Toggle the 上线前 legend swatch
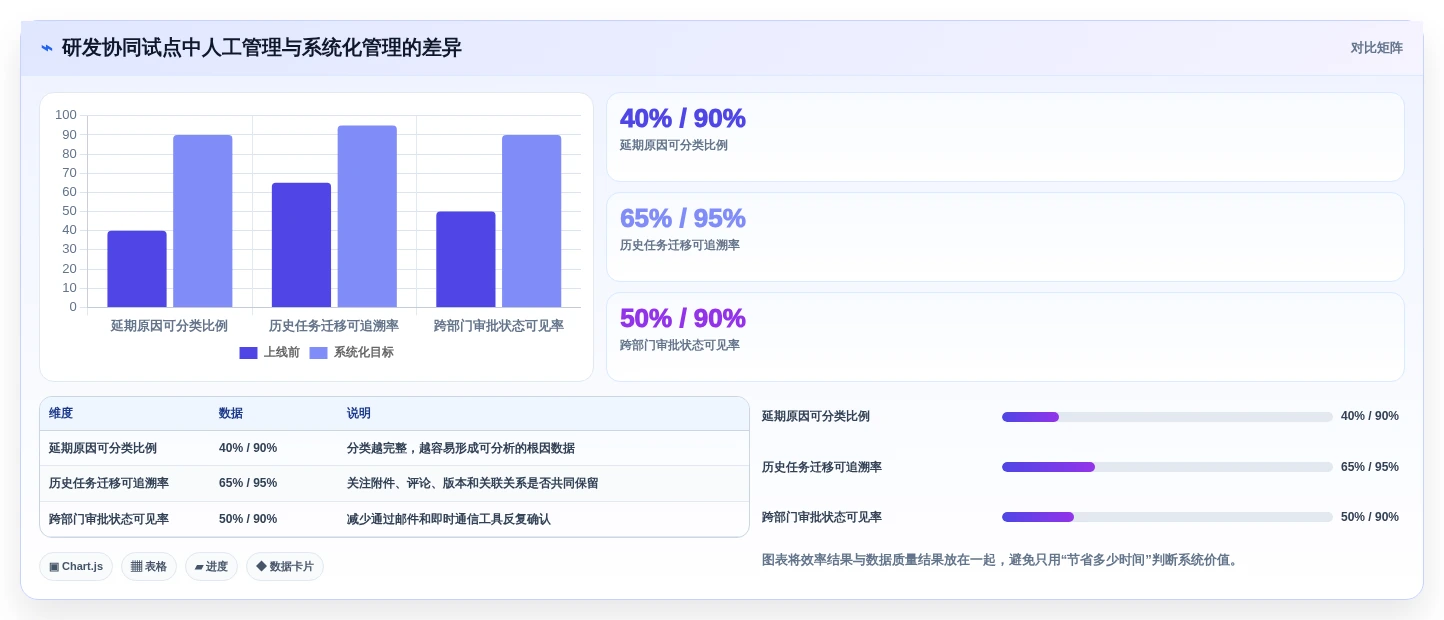The height and width of the screenshot is (620, 1444). click(x=248, y=353)
